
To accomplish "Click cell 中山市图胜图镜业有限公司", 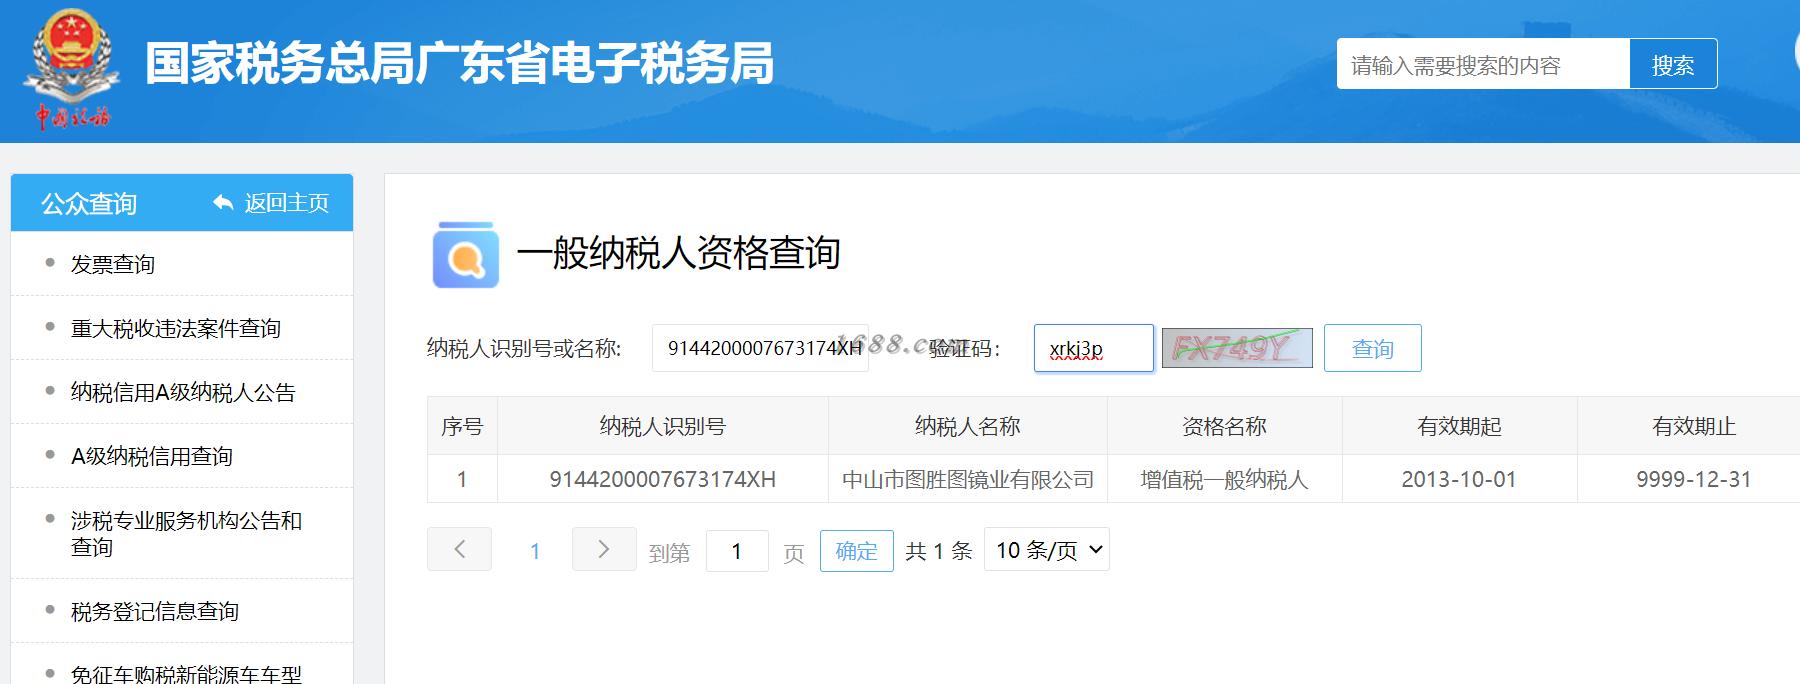I will (967, 479).
